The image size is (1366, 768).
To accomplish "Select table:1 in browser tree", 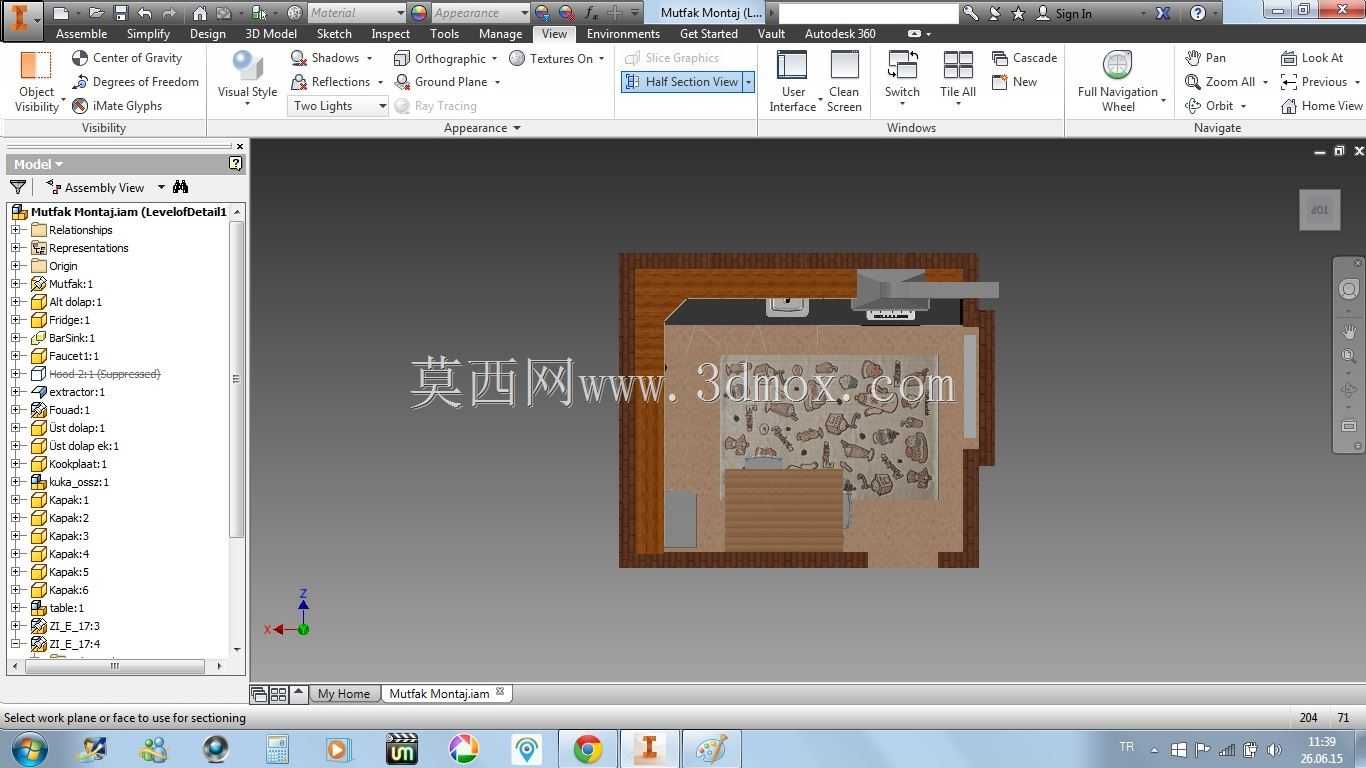I will coord(67,608).
